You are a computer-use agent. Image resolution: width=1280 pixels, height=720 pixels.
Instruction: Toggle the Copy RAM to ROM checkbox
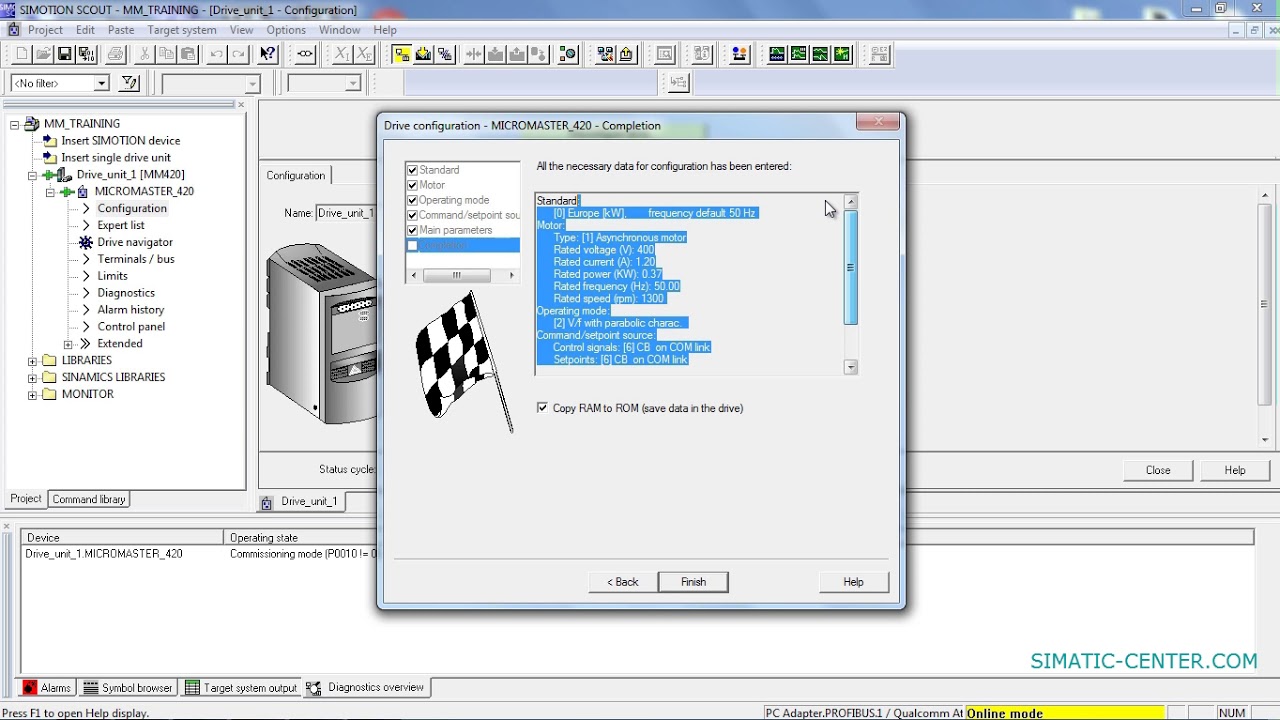click(x=542, y=408)
